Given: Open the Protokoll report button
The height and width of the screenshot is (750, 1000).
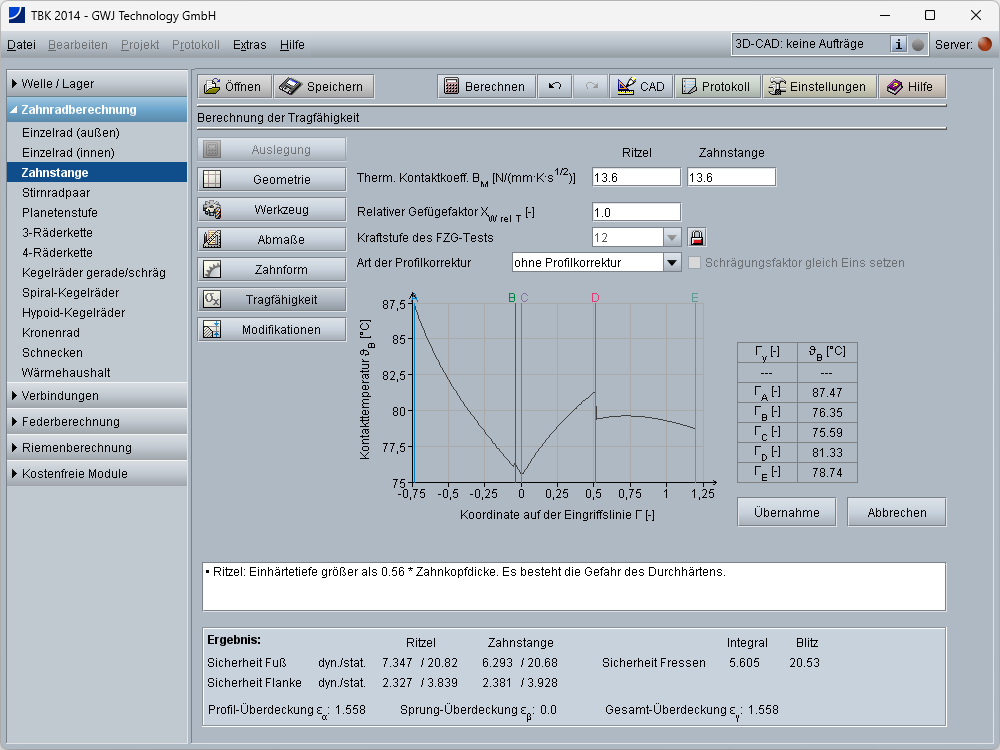Looking at the screenshot, I should pos(716,87).
